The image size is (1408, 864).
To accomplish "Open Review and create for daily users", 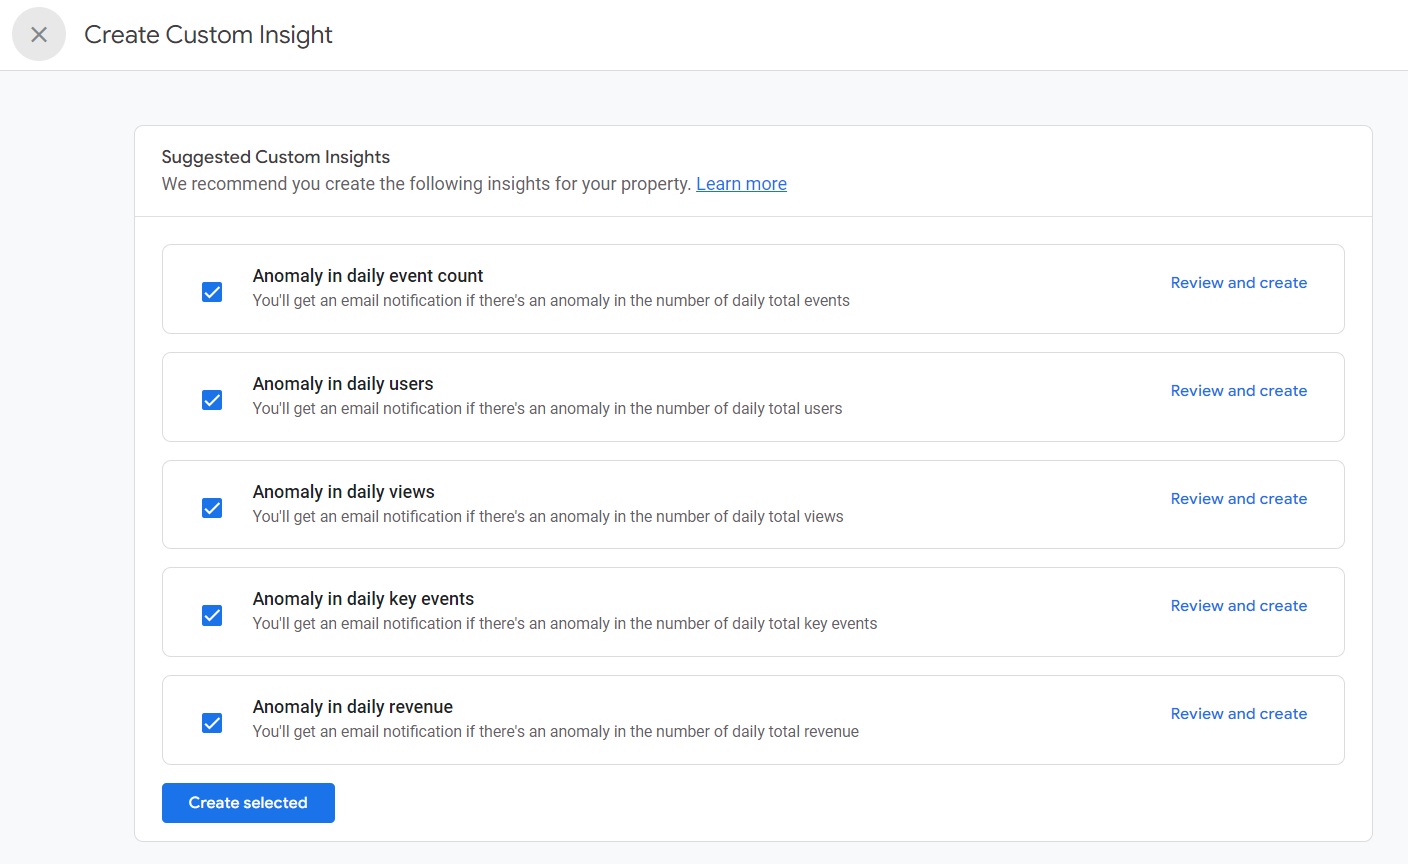I will (x=1239, y=391).
